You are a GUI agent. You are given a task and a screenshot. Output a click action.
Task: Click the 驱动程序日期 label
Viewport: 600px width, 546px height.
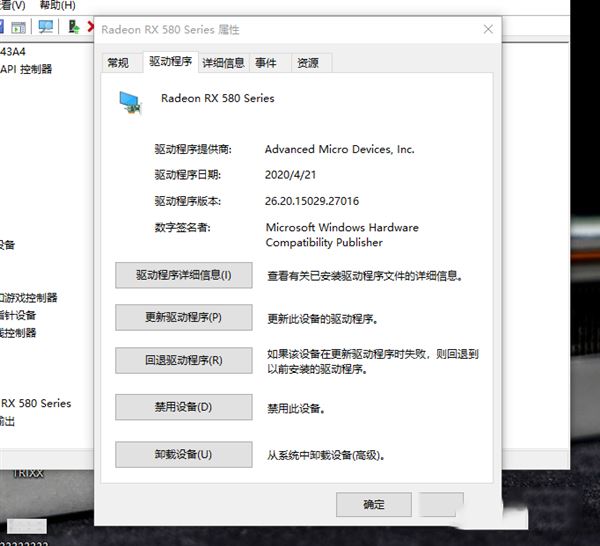188,175
